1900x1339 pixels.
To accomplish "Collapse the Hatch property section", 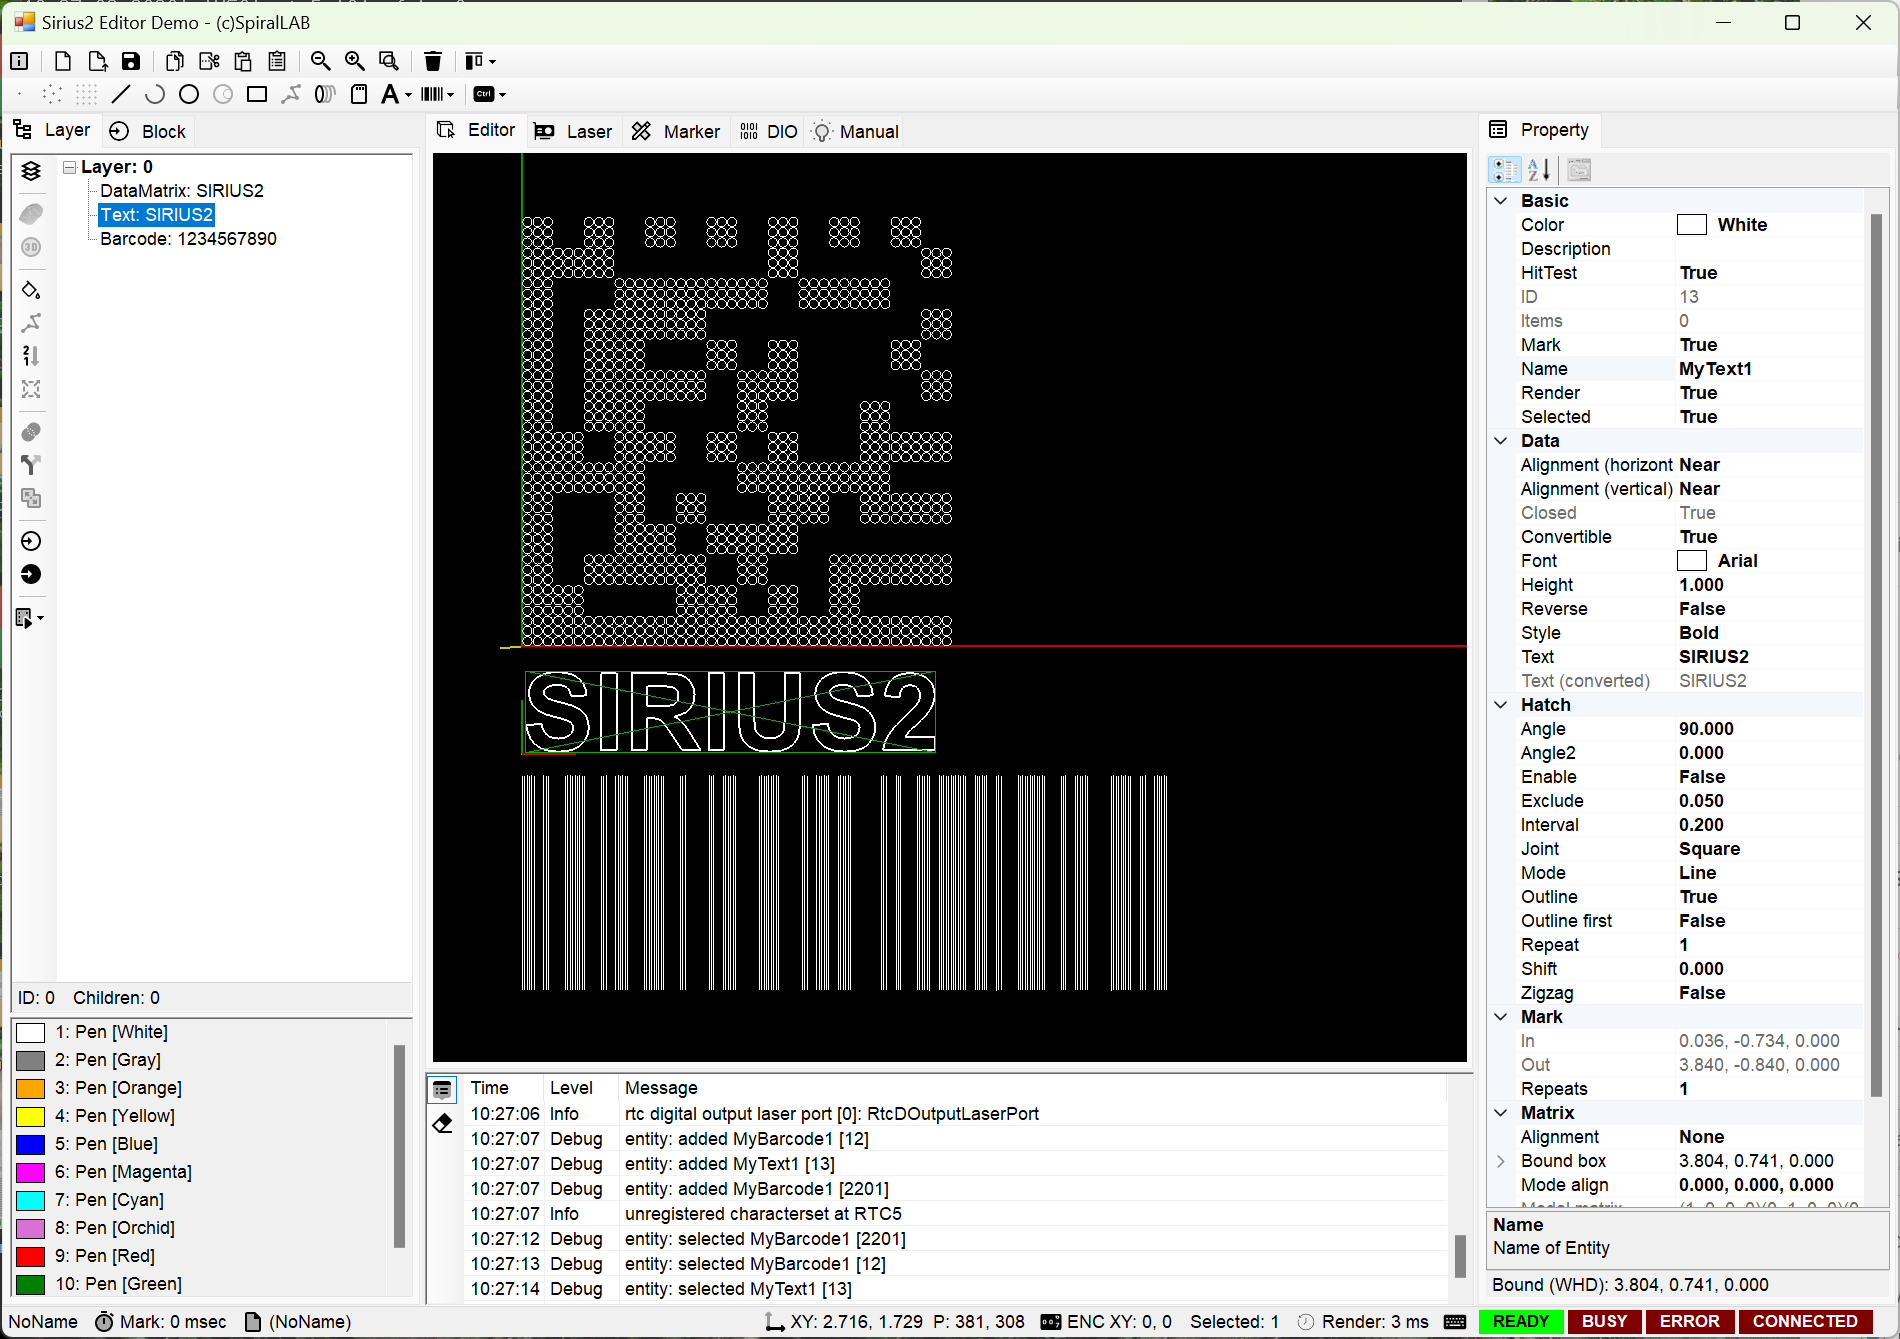I will pos(1501,705).
